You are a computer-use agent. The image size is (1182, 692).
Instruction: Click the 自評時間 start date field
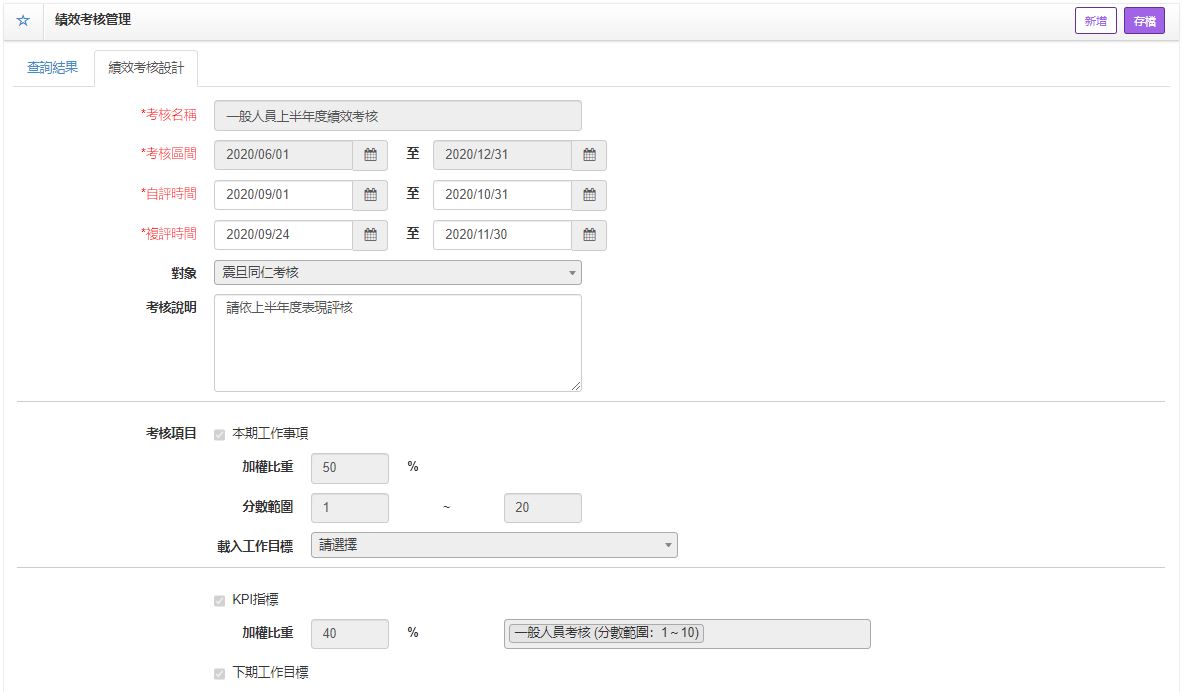pyautogui.click(x=283, y=195)
